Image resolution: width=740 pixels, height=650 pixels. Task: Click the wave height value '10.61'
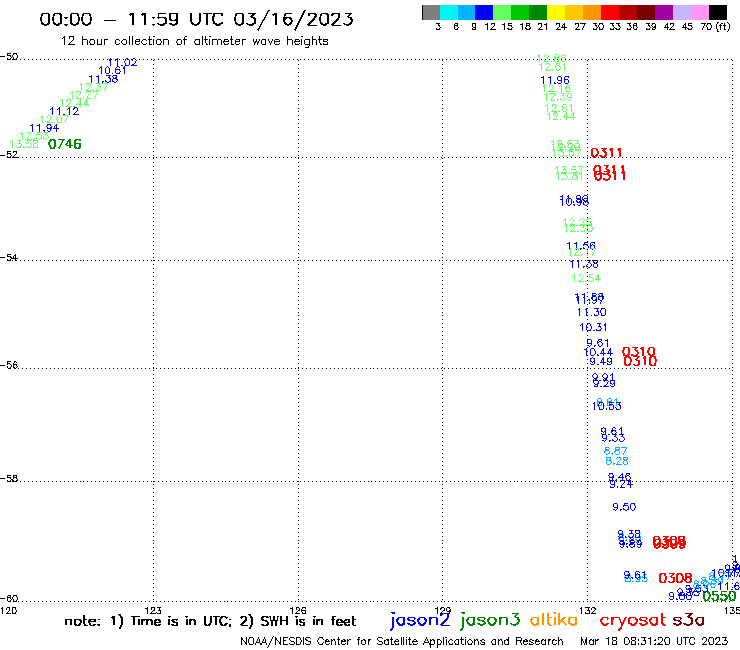pyautogui.click(x=112, y=70)
